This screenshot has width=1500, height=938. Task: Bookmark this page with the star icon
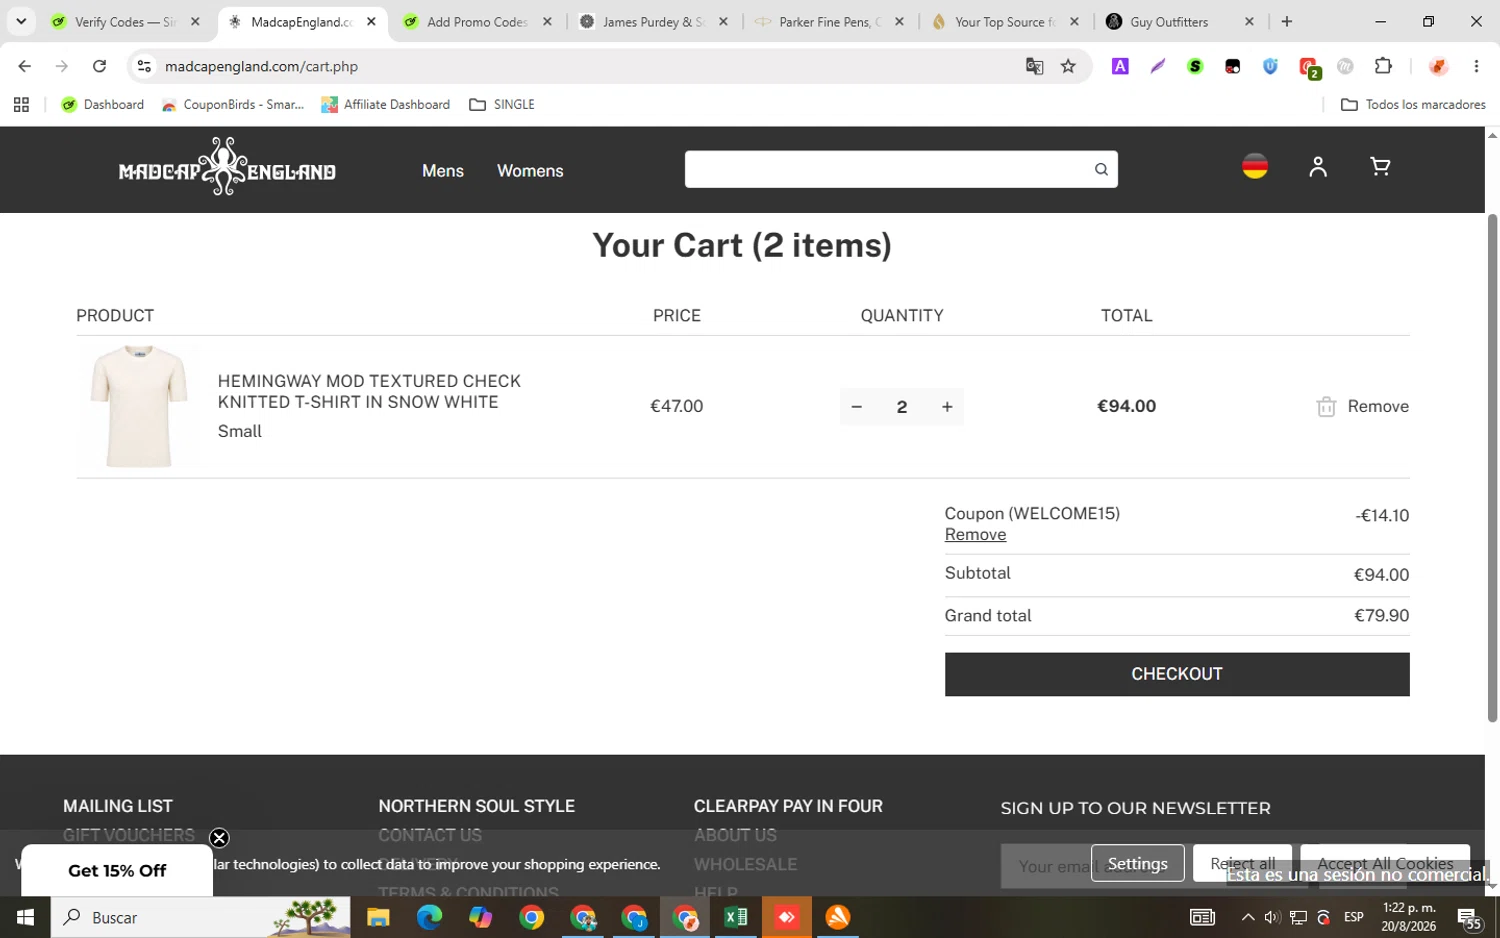pyautogui.click(x=1068, y=66)
